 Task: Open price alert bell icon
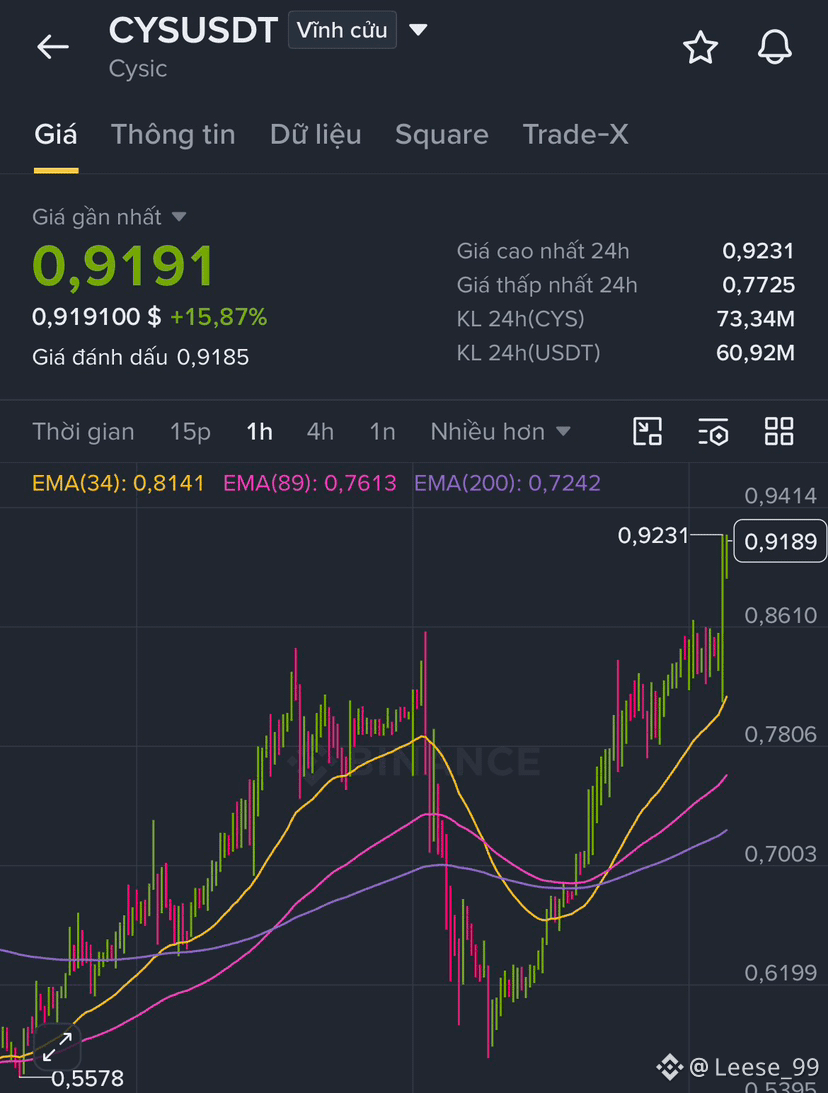pyautogui.click(x=774, y=47)
